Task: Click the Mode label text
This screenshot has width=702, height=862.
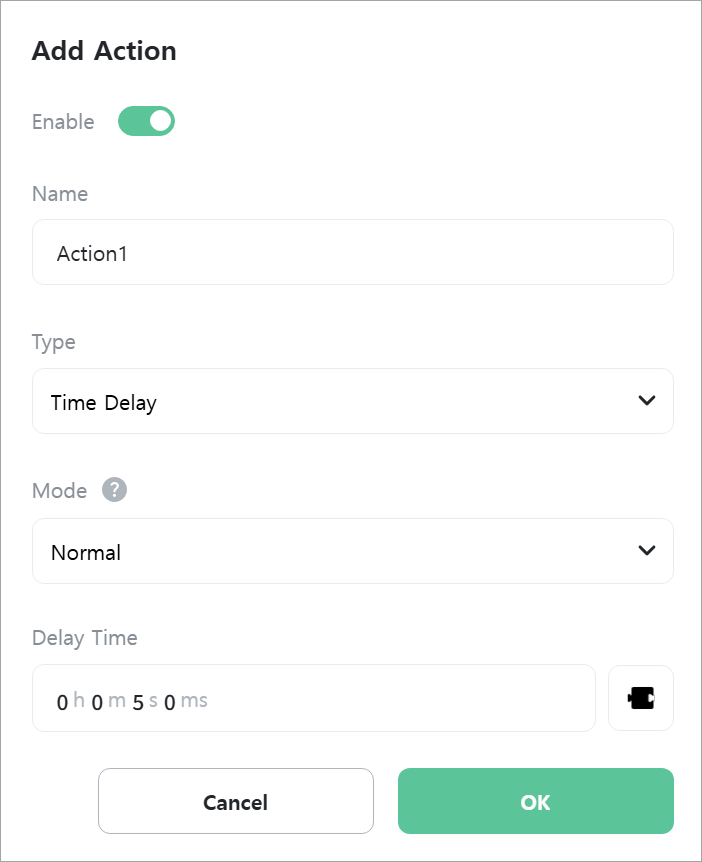Action: click(x=59, y=490)
